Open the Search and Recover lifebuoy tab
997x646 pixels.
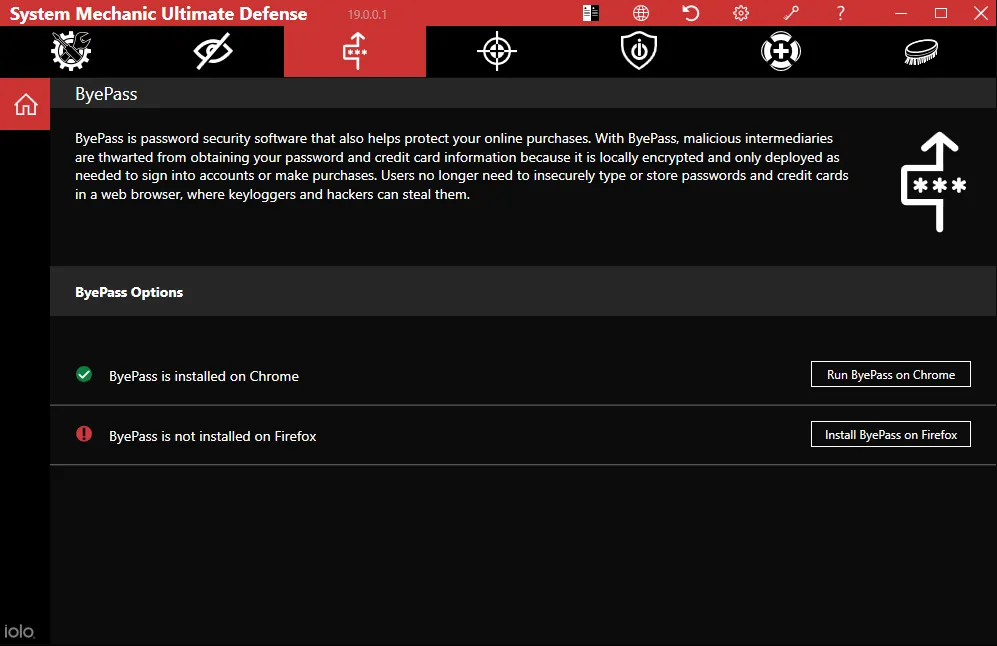780,51
